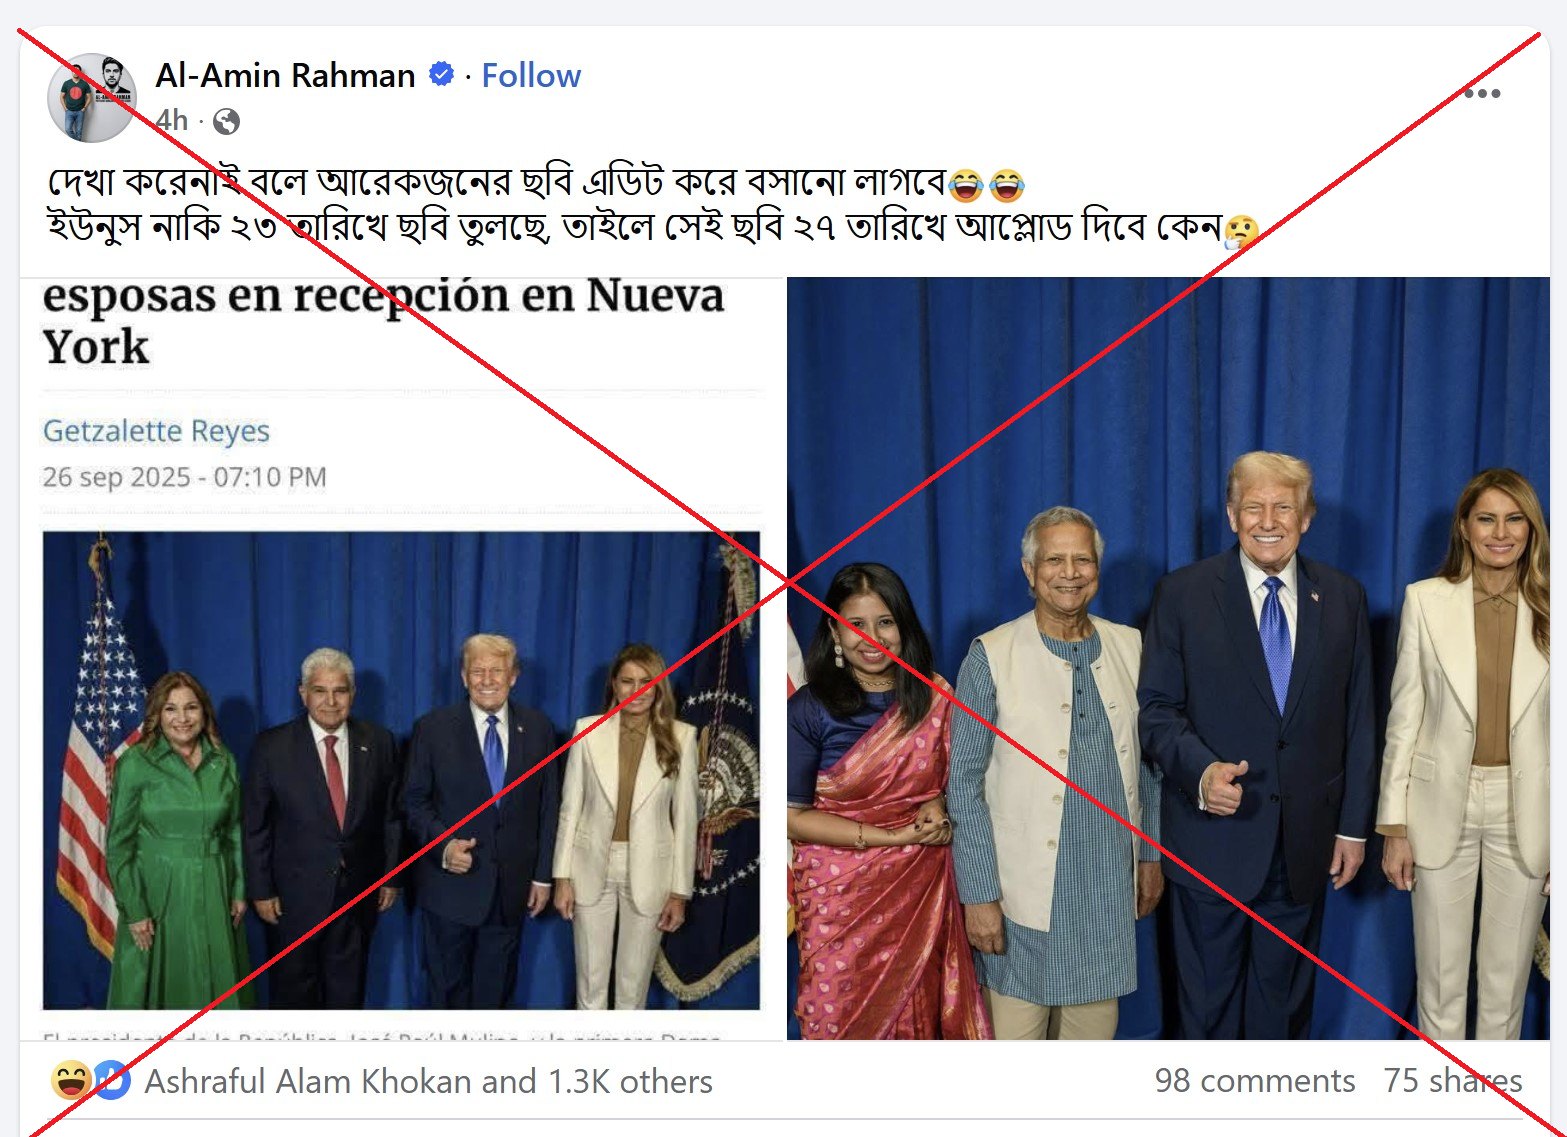Click Al-Amin Rahman's profile picture
This screenshot has width=1567, height=1137.
[x=92, y=97]
